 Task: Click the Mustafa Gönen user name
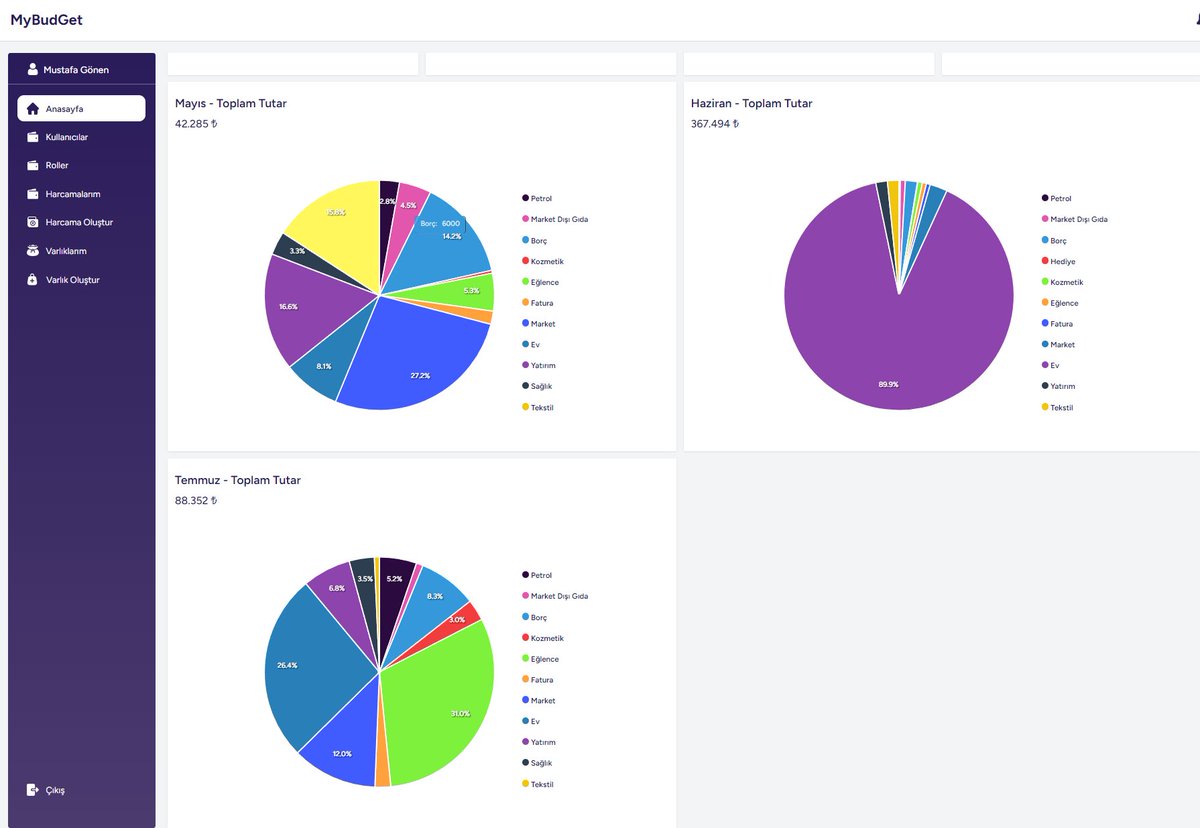(x=76, y=70)
